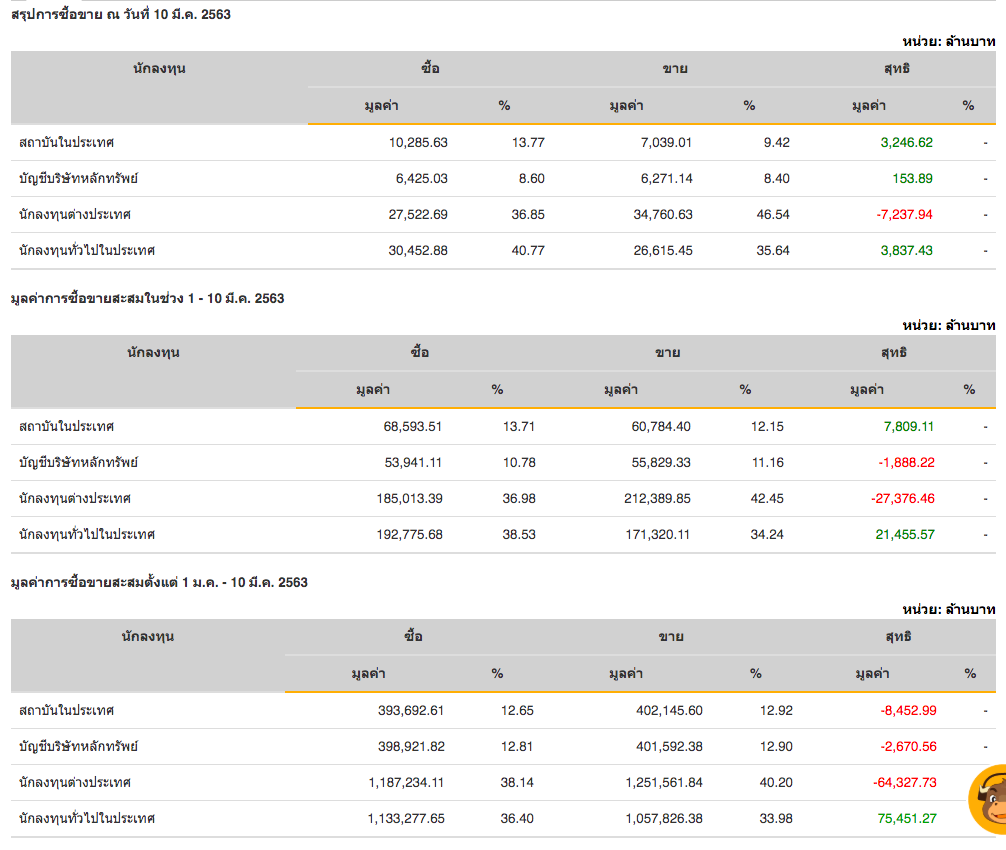1006x850 pixels.
Task: Select the net value 7,809.11
Action: (x=908, y=426)
